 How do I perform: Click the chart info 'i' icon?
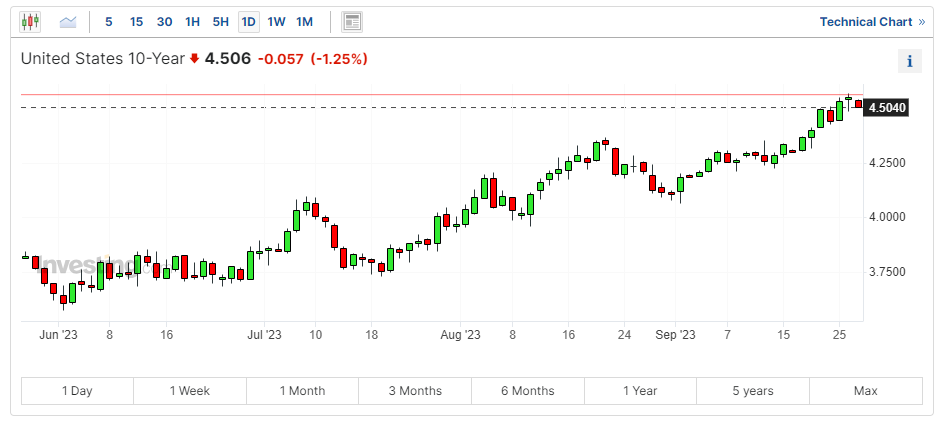pyautogui.click(x=909, y=61)
